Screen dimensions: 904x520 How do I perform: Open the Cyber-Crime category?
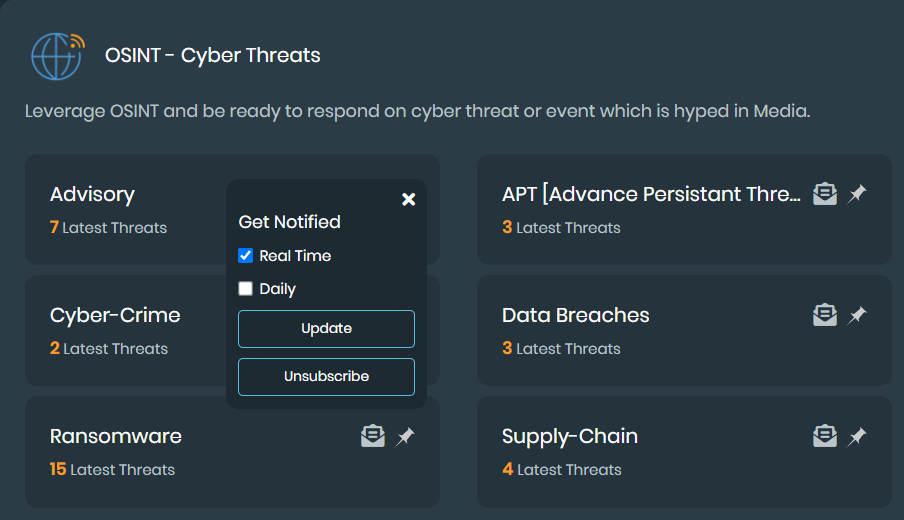[115, 316]
